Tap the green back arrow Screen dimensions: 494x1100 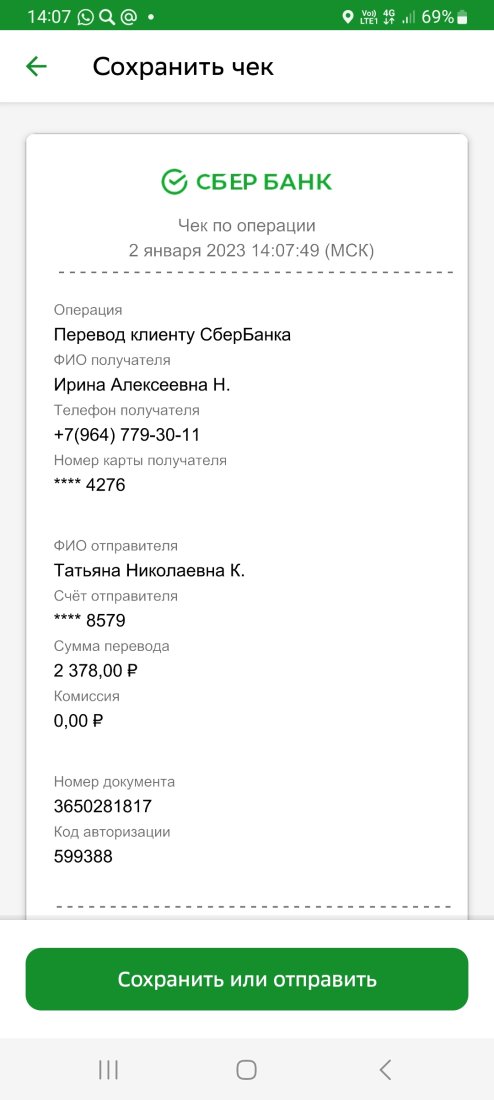(x=36, y=67)
